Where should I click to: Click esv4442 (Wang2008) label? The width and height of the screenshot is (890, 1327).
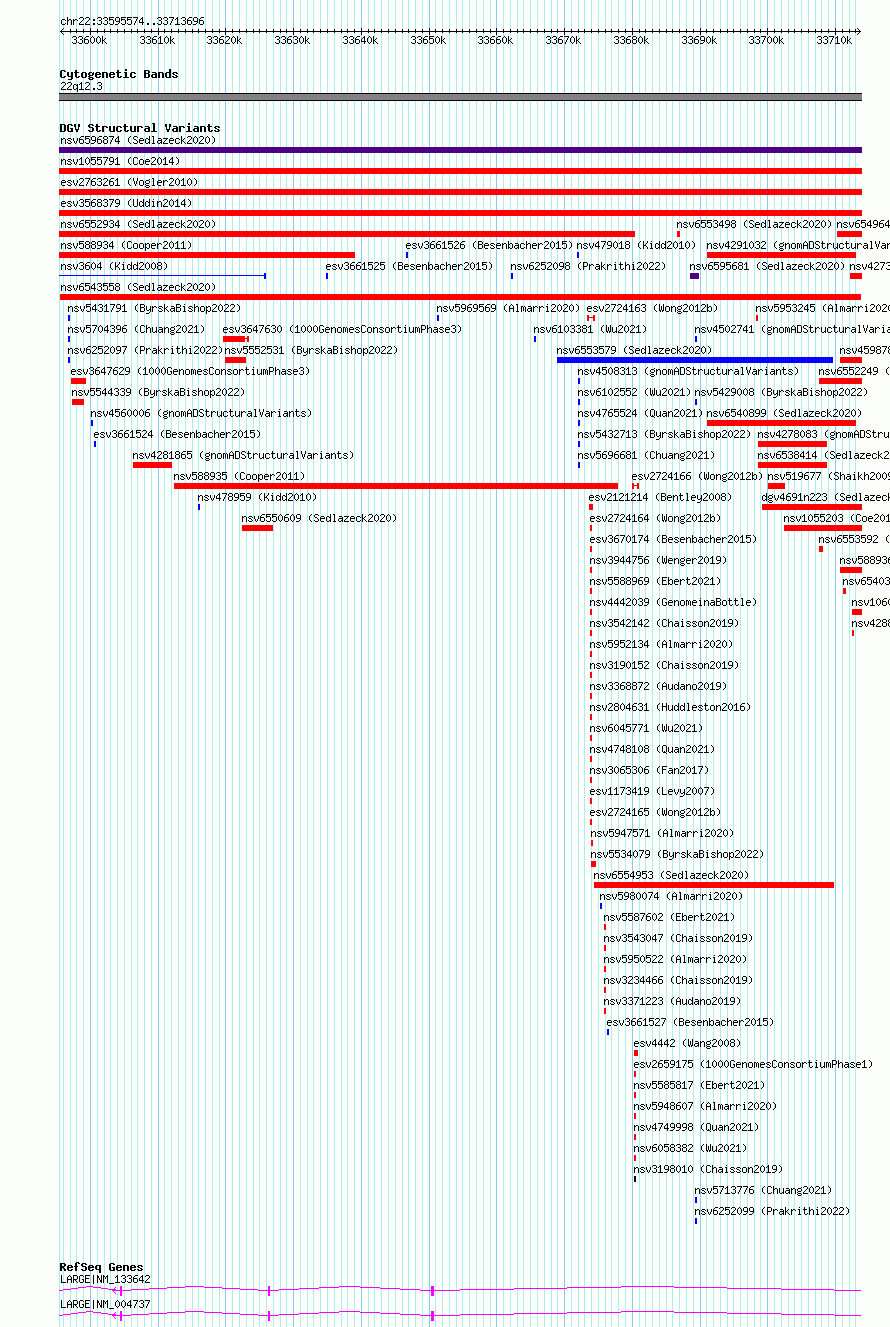coord(686,1043)
